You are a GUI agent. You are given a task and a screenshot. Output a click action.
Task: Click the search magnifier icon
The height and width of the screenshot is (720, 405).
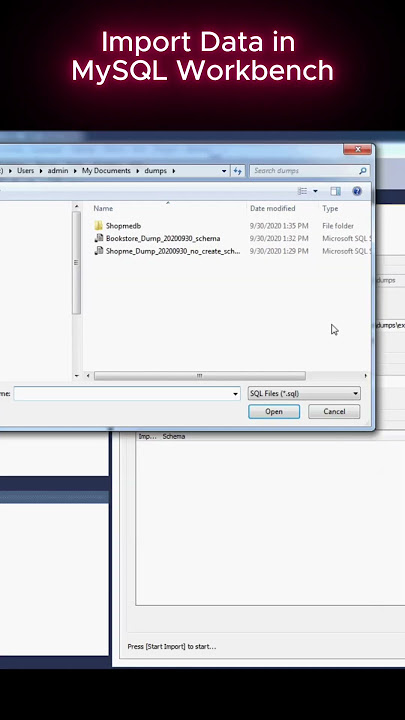tap(362, 171)
